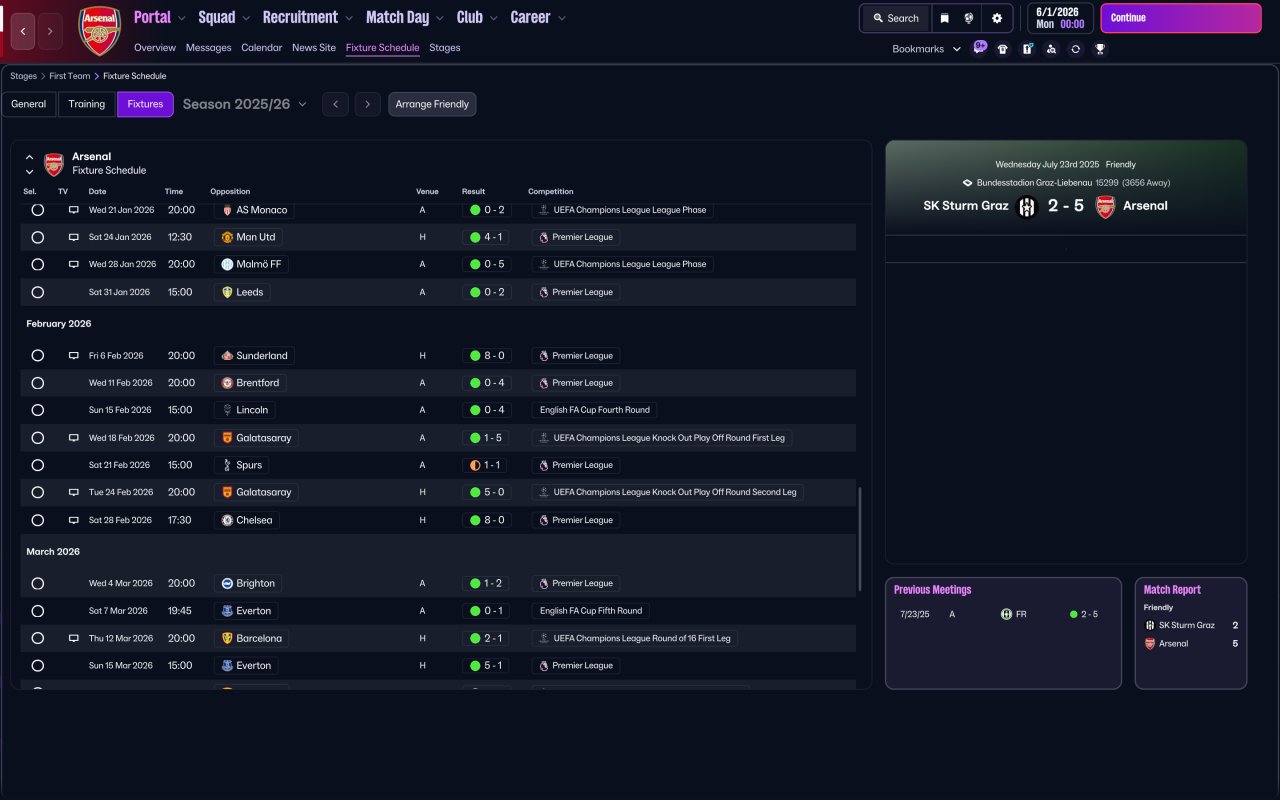Open the Calendar tab under Portal
Screen dimensions: 1280x800
261,47
